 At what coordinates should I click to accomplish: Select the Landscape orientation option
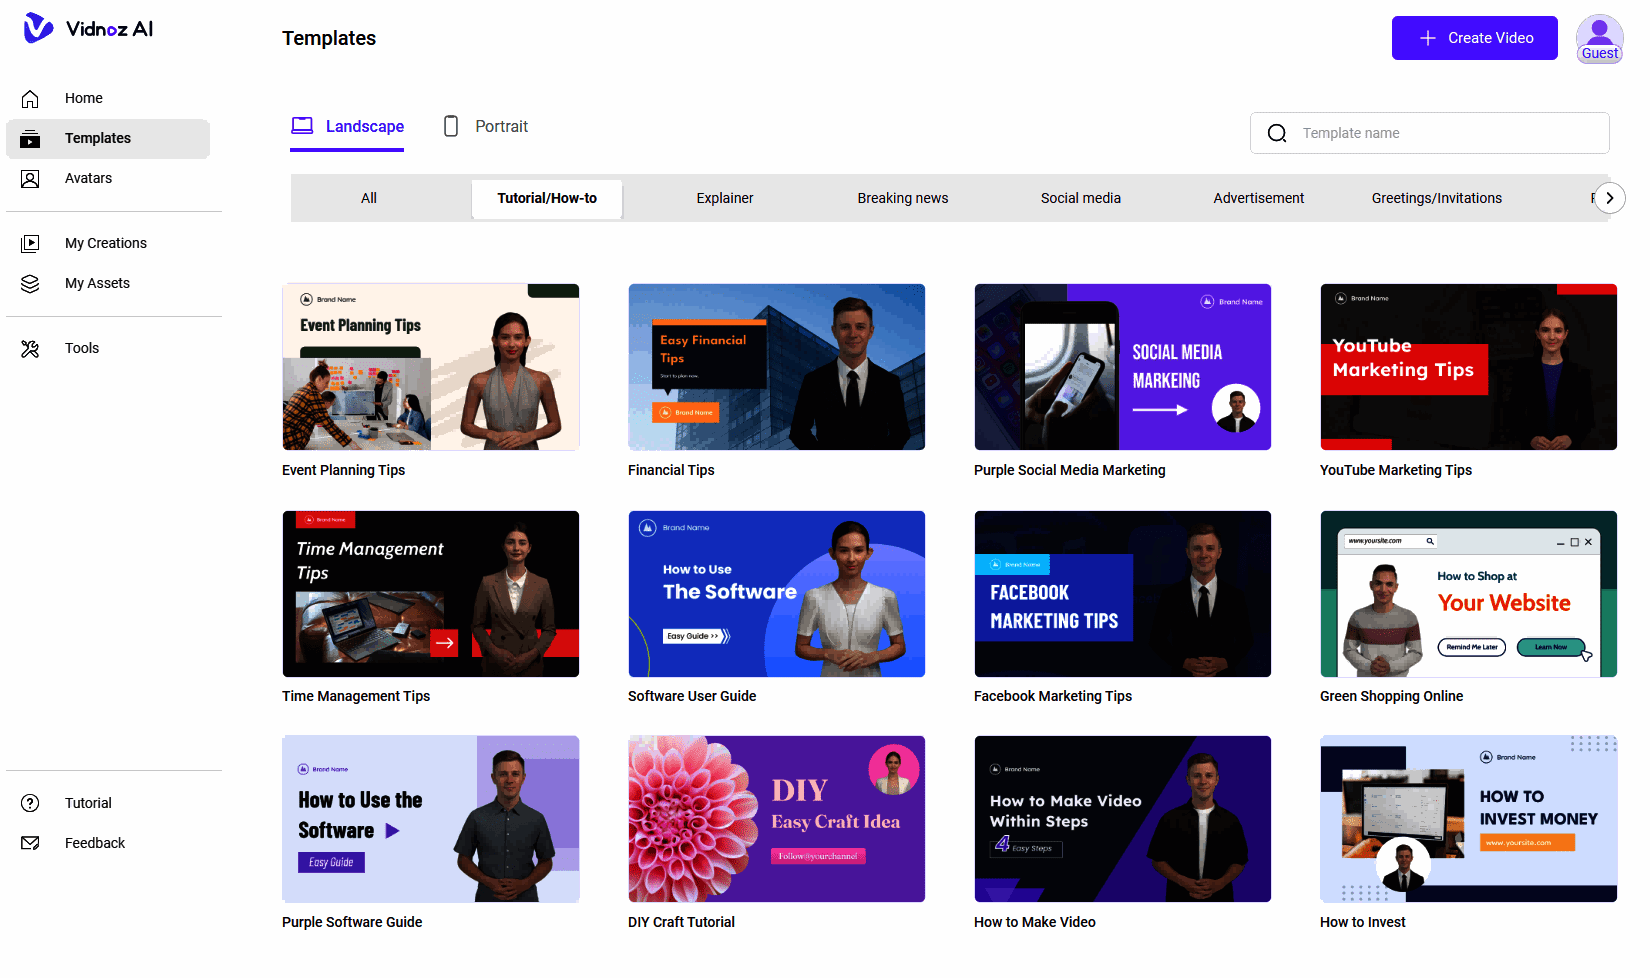pos(347,126)
